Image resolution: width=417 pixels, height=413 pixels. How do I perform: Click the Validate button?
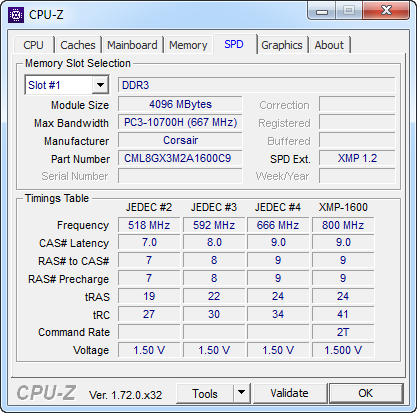click(289, 393)
